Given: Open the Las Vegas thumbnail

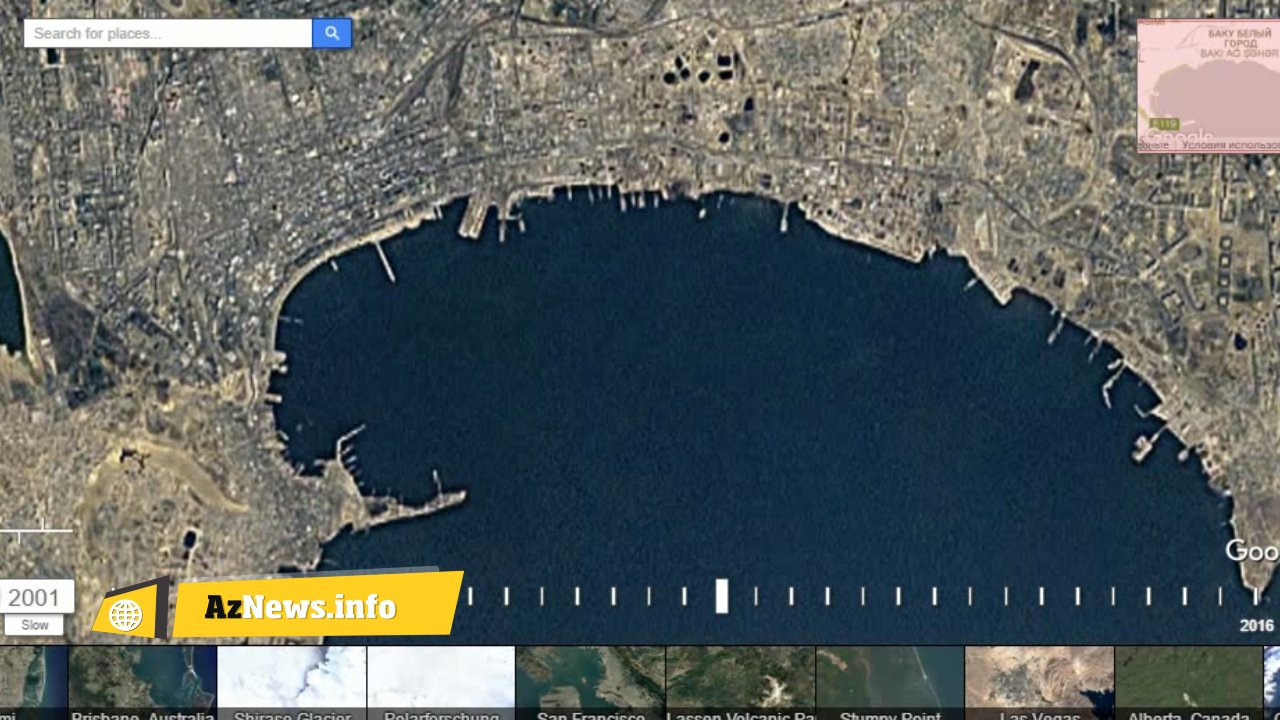Looking at the screenshot, I should (1039, 683).
